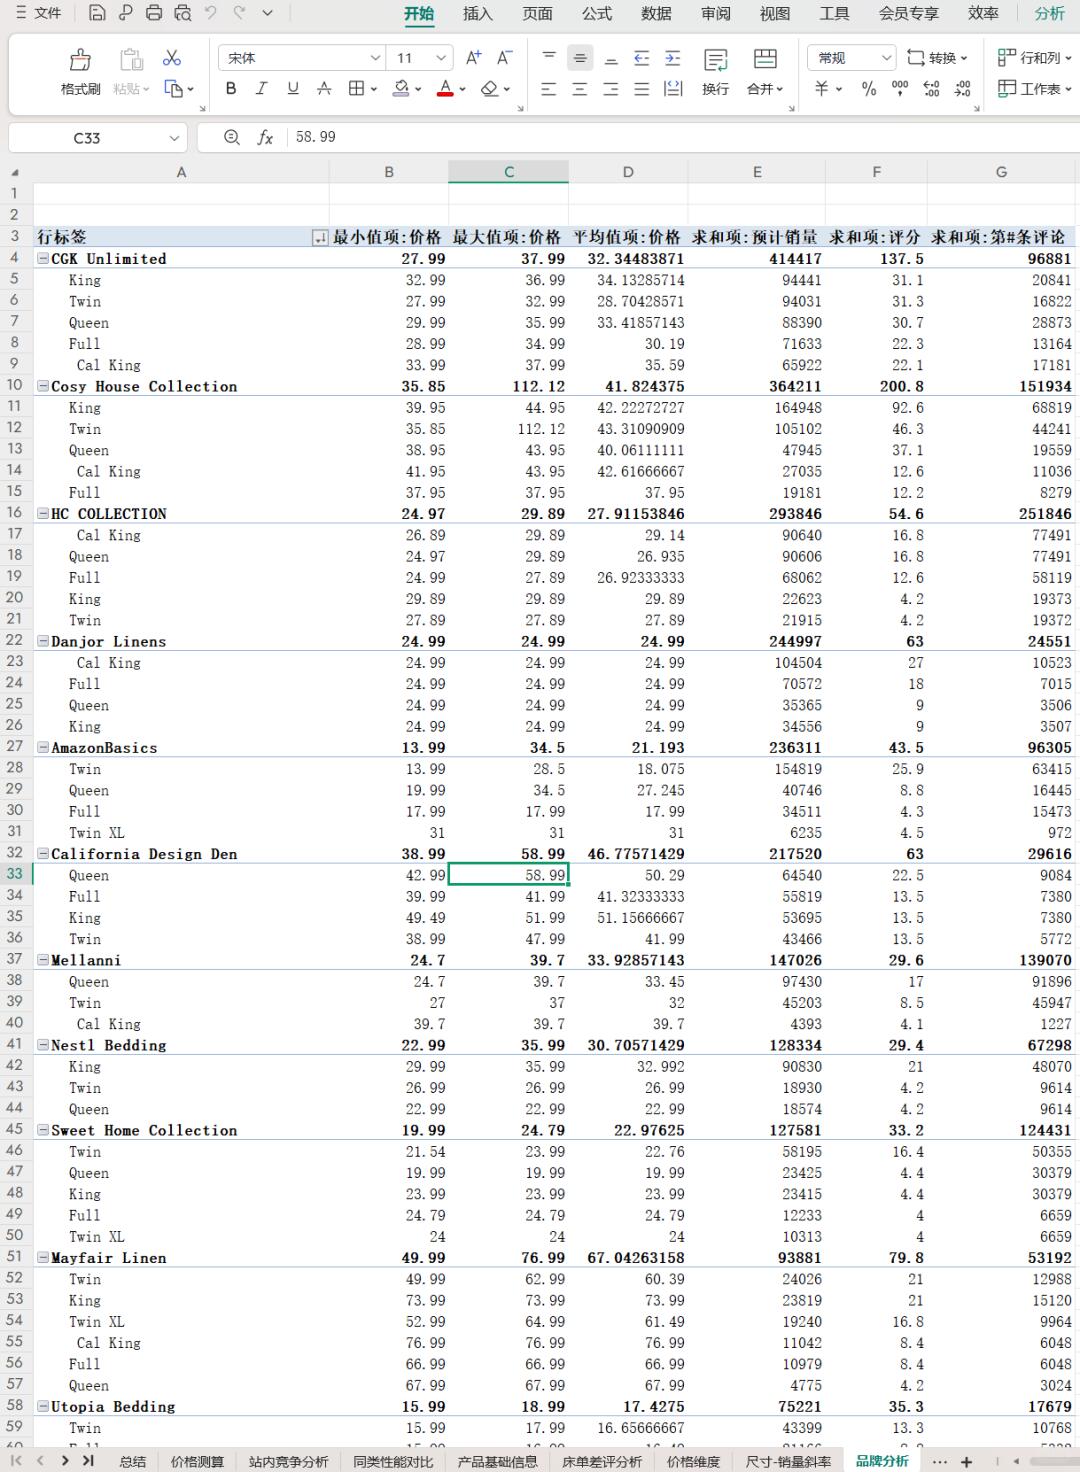Click the red font color swatch
Image resolution: width=1080 pixels, height=1472 pixels.
(x=445, y=89)
